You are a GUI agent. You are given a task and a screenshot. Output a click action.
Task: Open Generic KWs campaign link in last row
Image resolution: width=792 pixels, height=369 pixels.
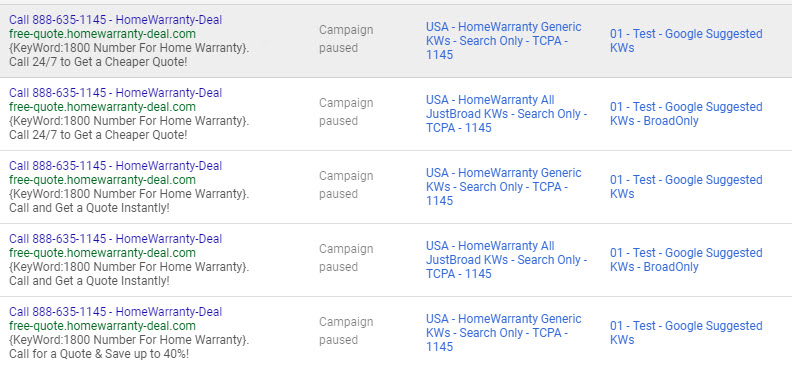504,333
